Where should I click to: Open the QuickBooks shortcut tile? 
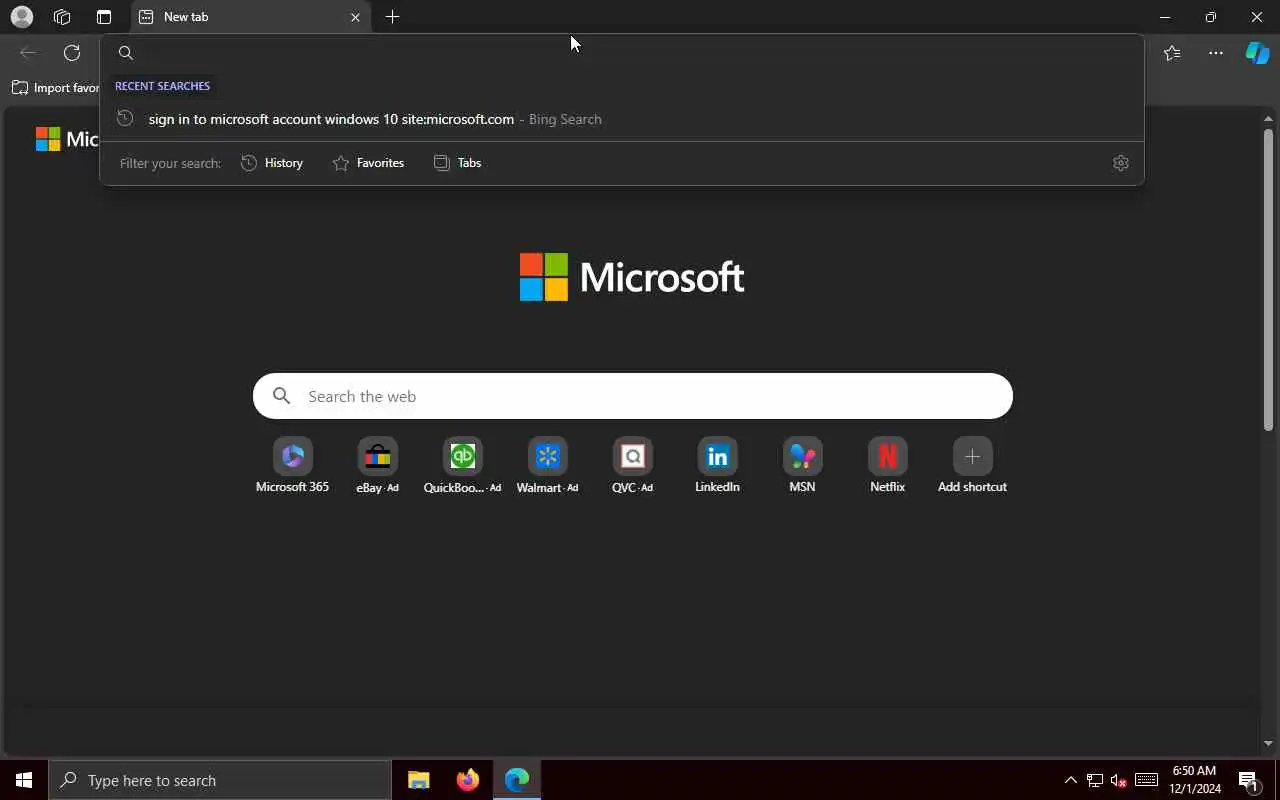click(x=462, y=466)
